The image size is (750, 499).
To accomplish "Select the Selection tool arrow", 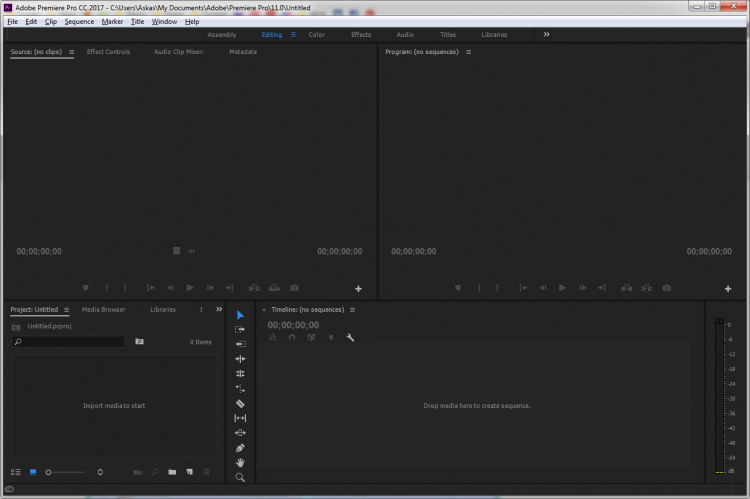I will pos(240,315).
